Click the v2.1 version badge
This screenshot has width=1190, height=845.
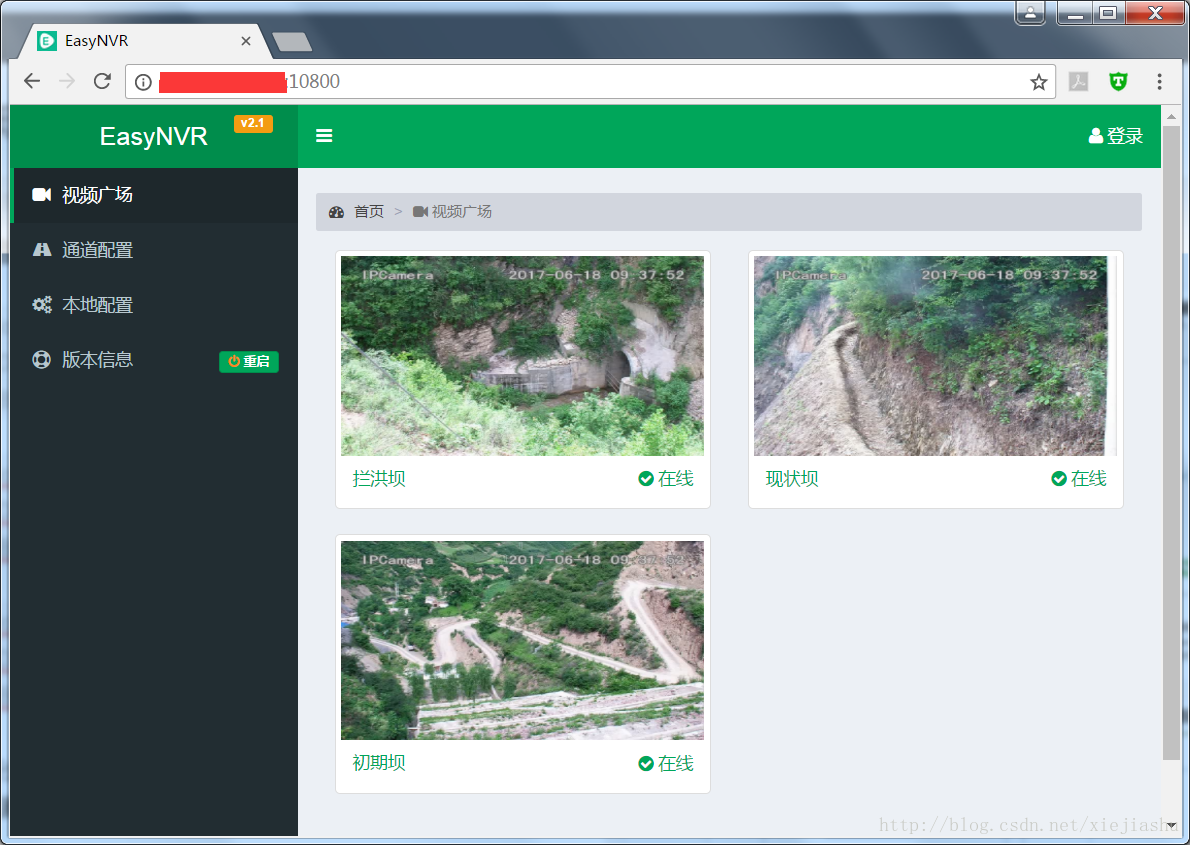coord(253,123)
